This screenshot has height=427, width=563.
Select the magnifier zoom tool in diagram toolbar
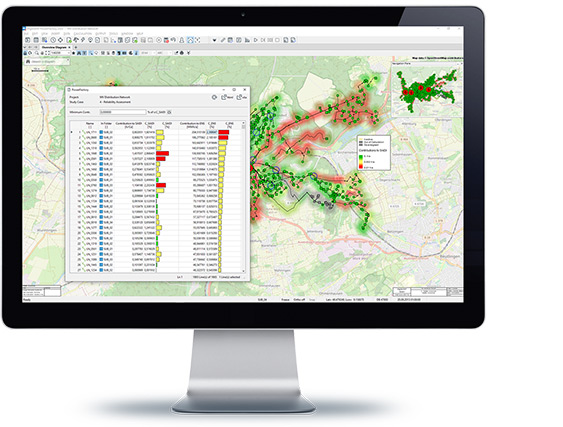37,53
